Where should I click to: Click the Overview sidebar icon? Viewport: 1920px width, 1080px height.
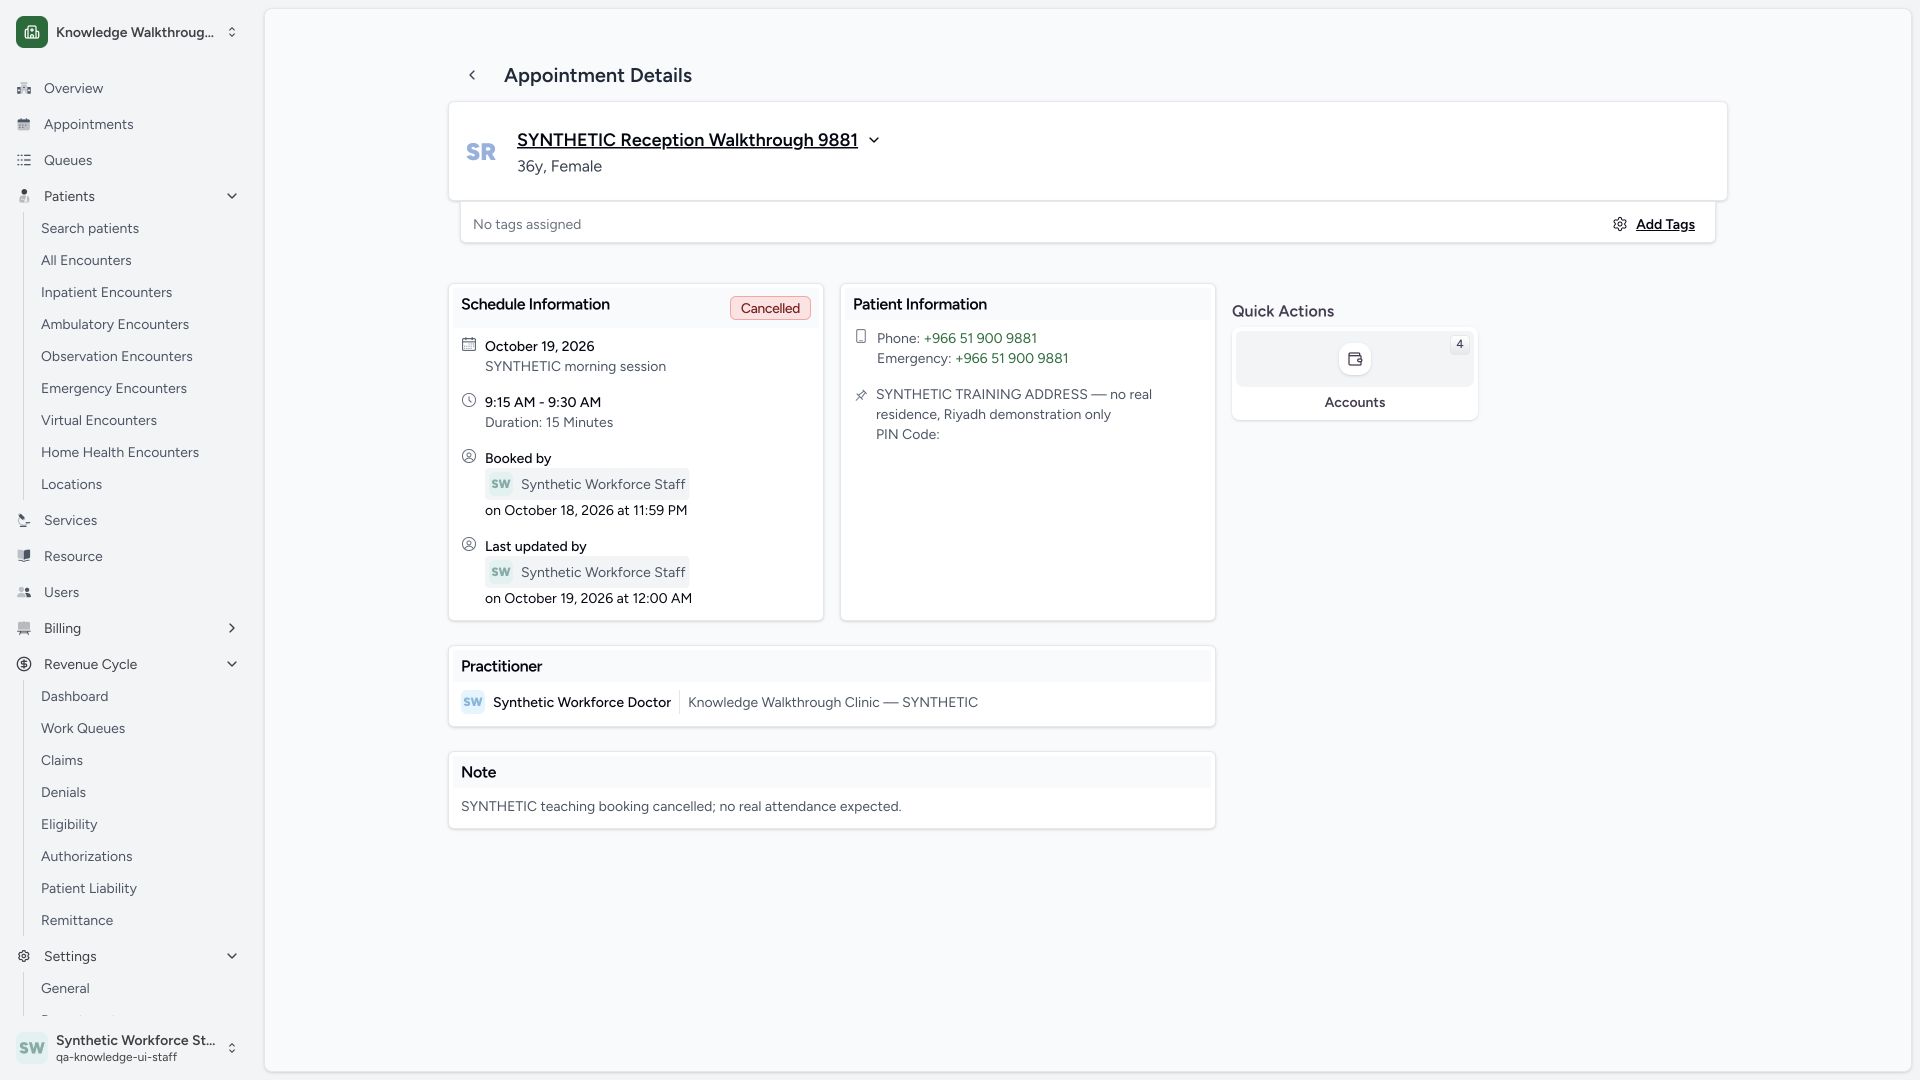(x=24, y=88)
